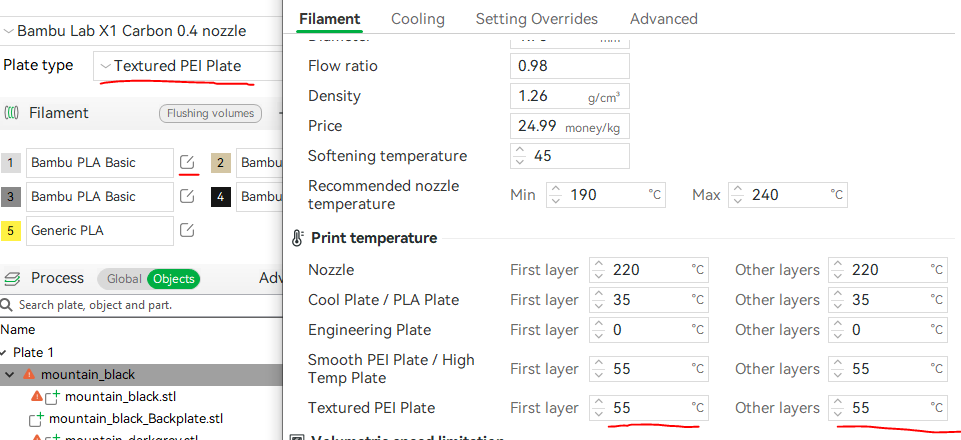Switch Process mode to Global
The height and width of the screenshot is (440, 961).
124,279
